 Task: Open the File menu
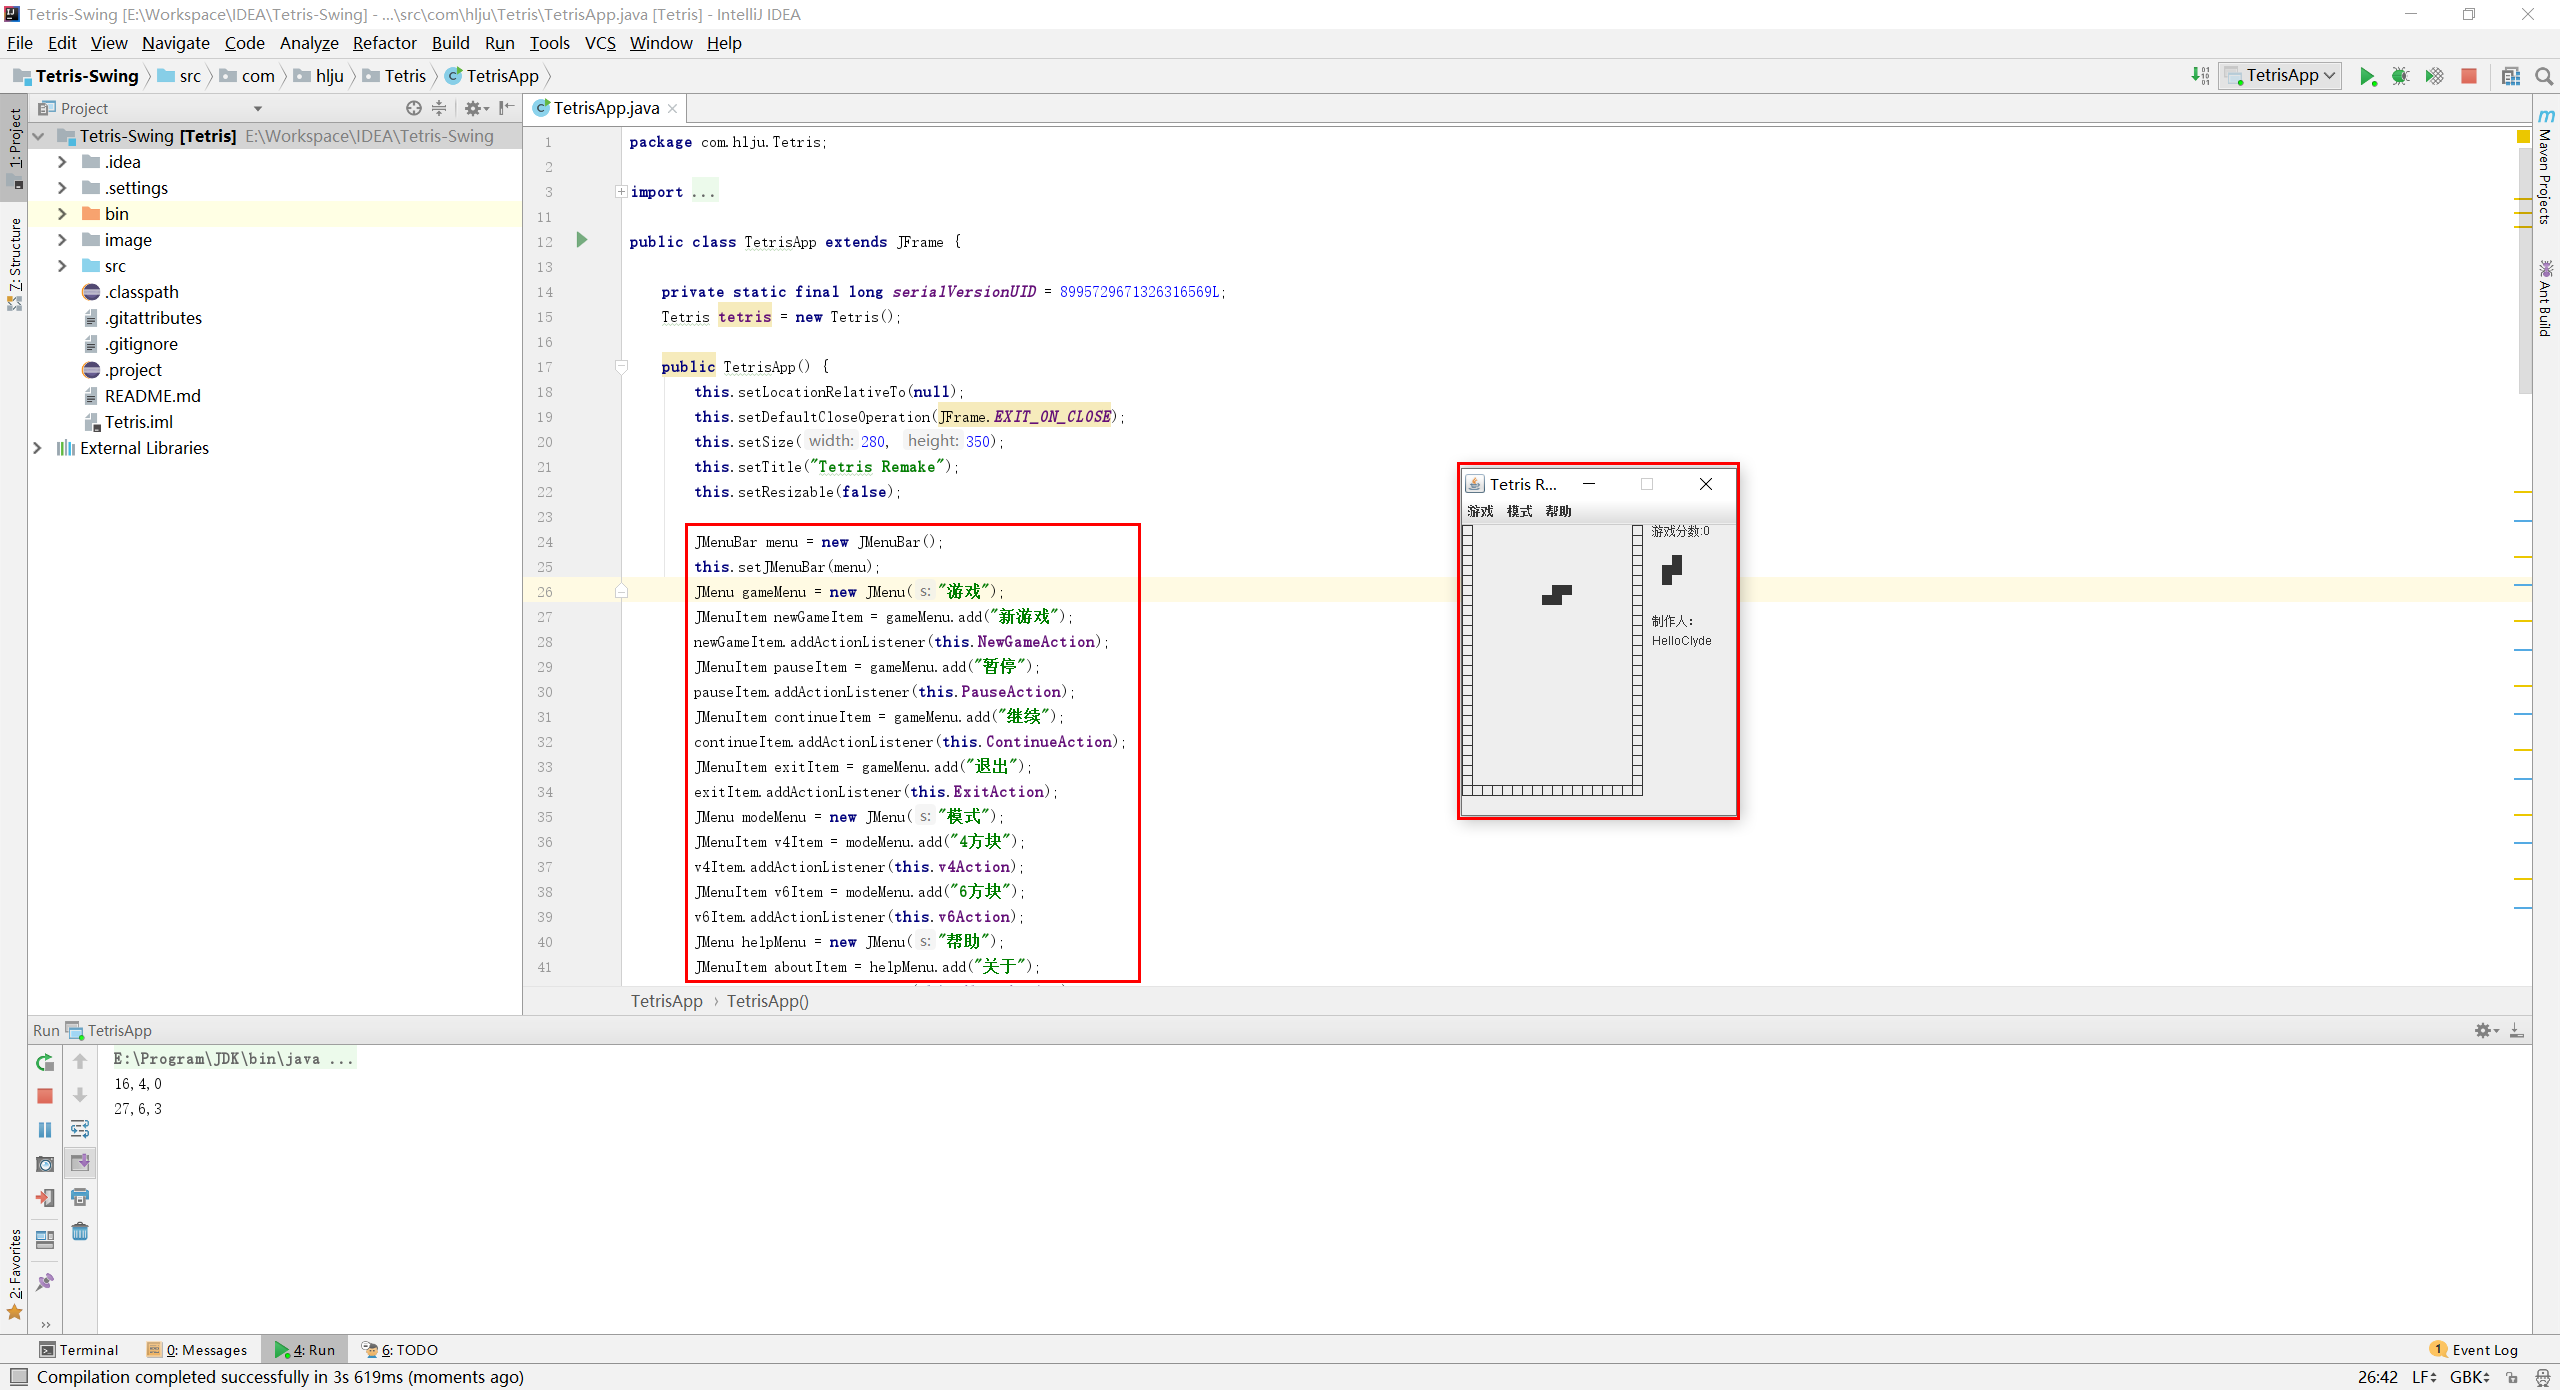coord(20,43)
